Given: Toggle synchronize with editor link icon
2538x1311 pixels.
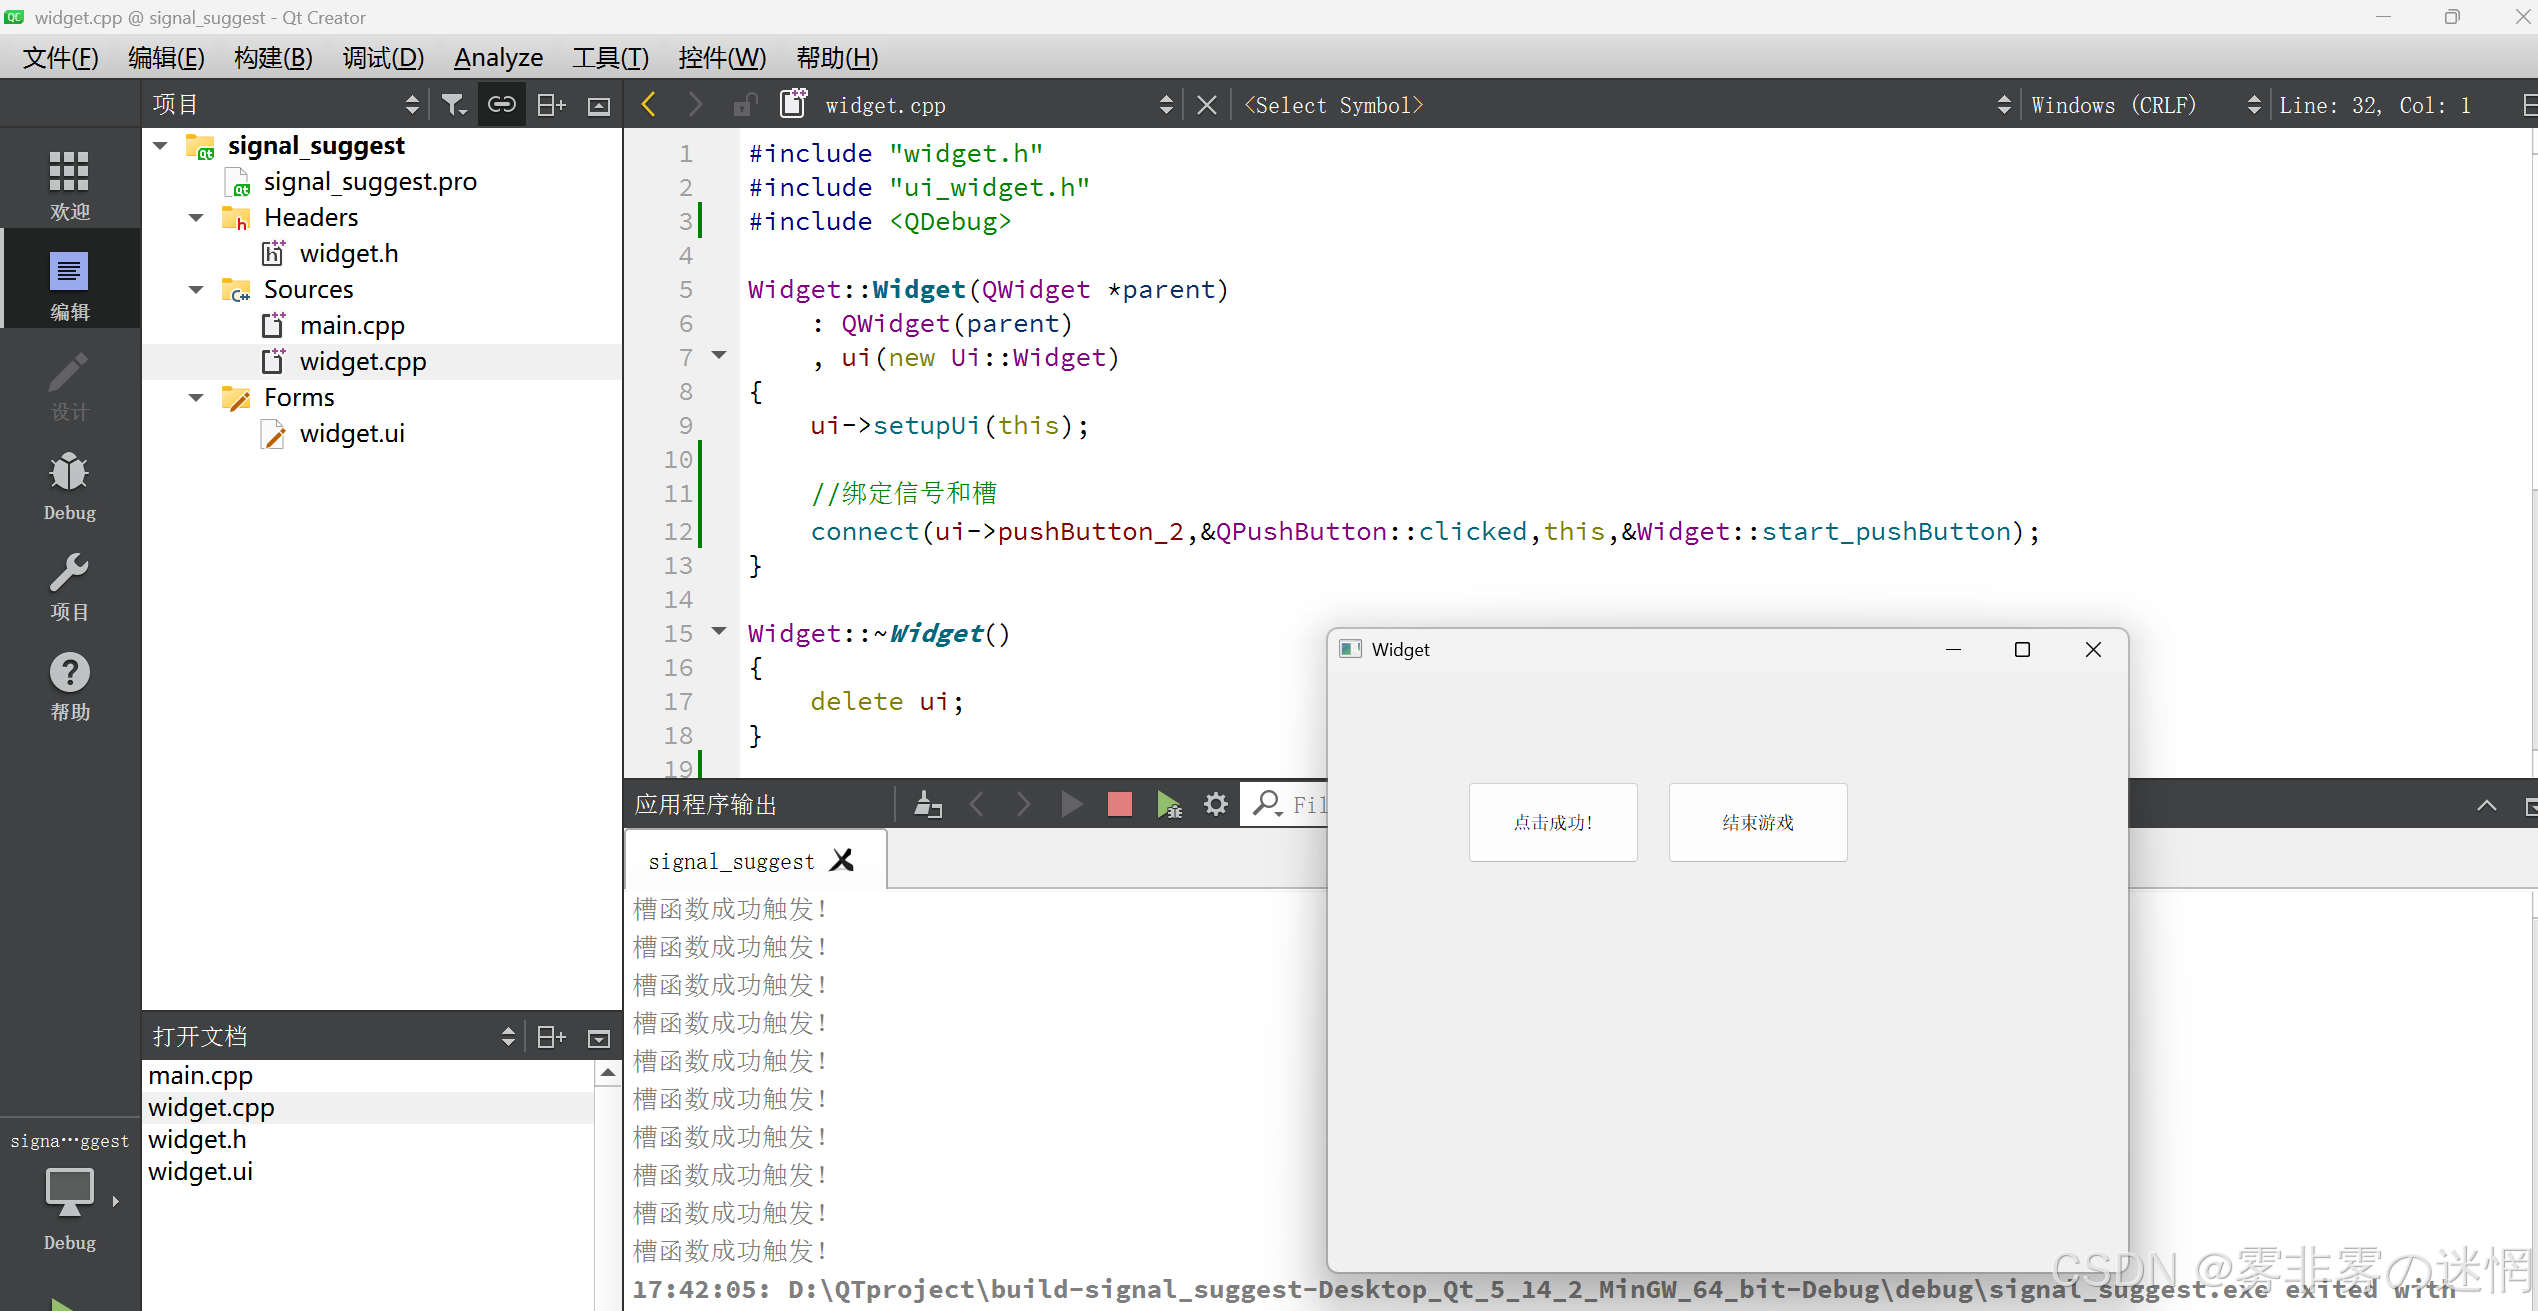Looking at the screenshot, I should [x=501, y=105].
